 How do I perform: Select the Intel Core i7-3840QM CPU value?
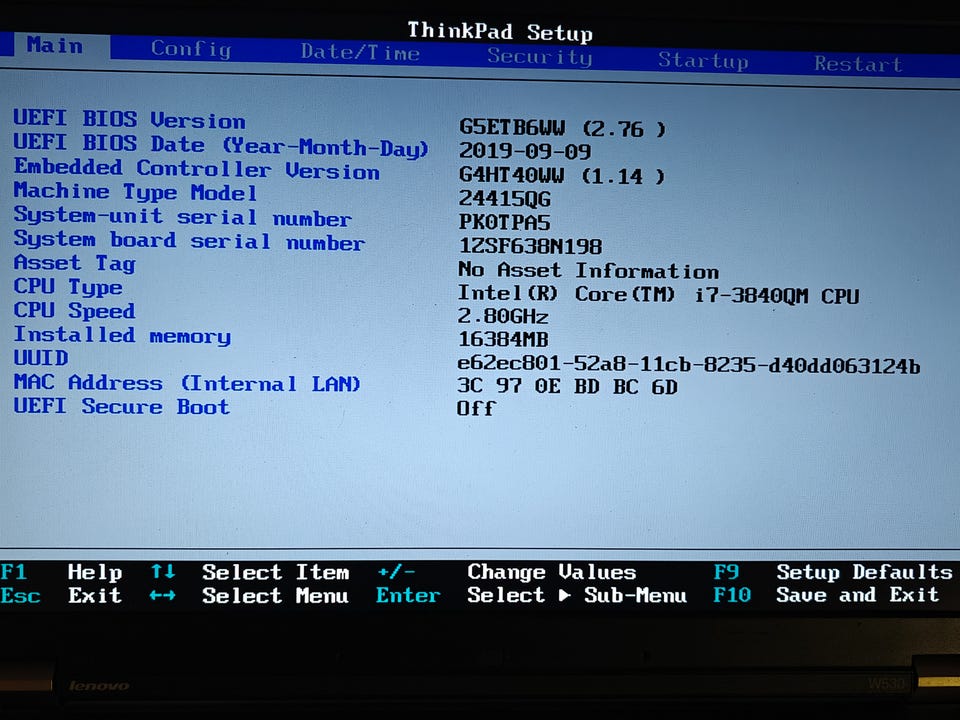pyautogui.click(x=658, y=294)
